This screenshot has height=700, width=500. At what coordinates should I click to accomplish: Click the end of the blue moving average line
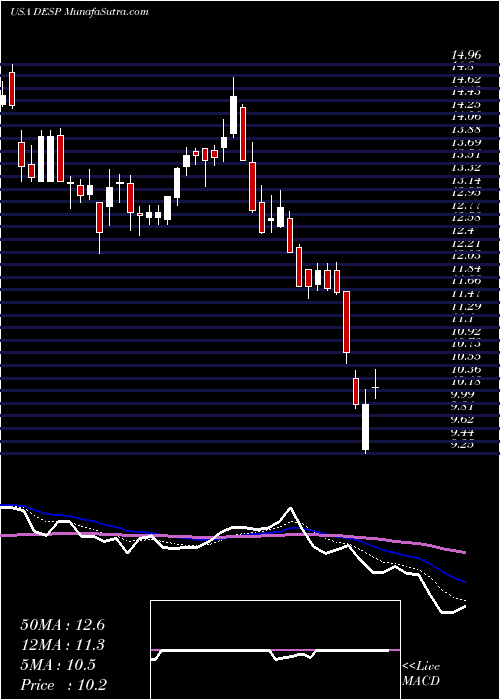[x=465, y=582]
